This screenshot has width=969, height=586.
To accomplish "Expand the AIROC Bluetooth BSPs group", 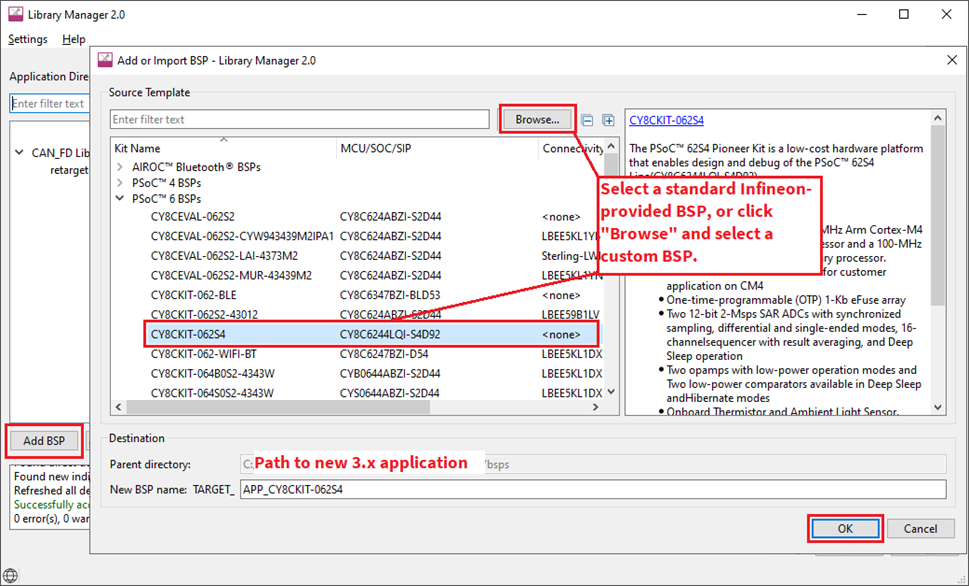I will coord(120,167).
